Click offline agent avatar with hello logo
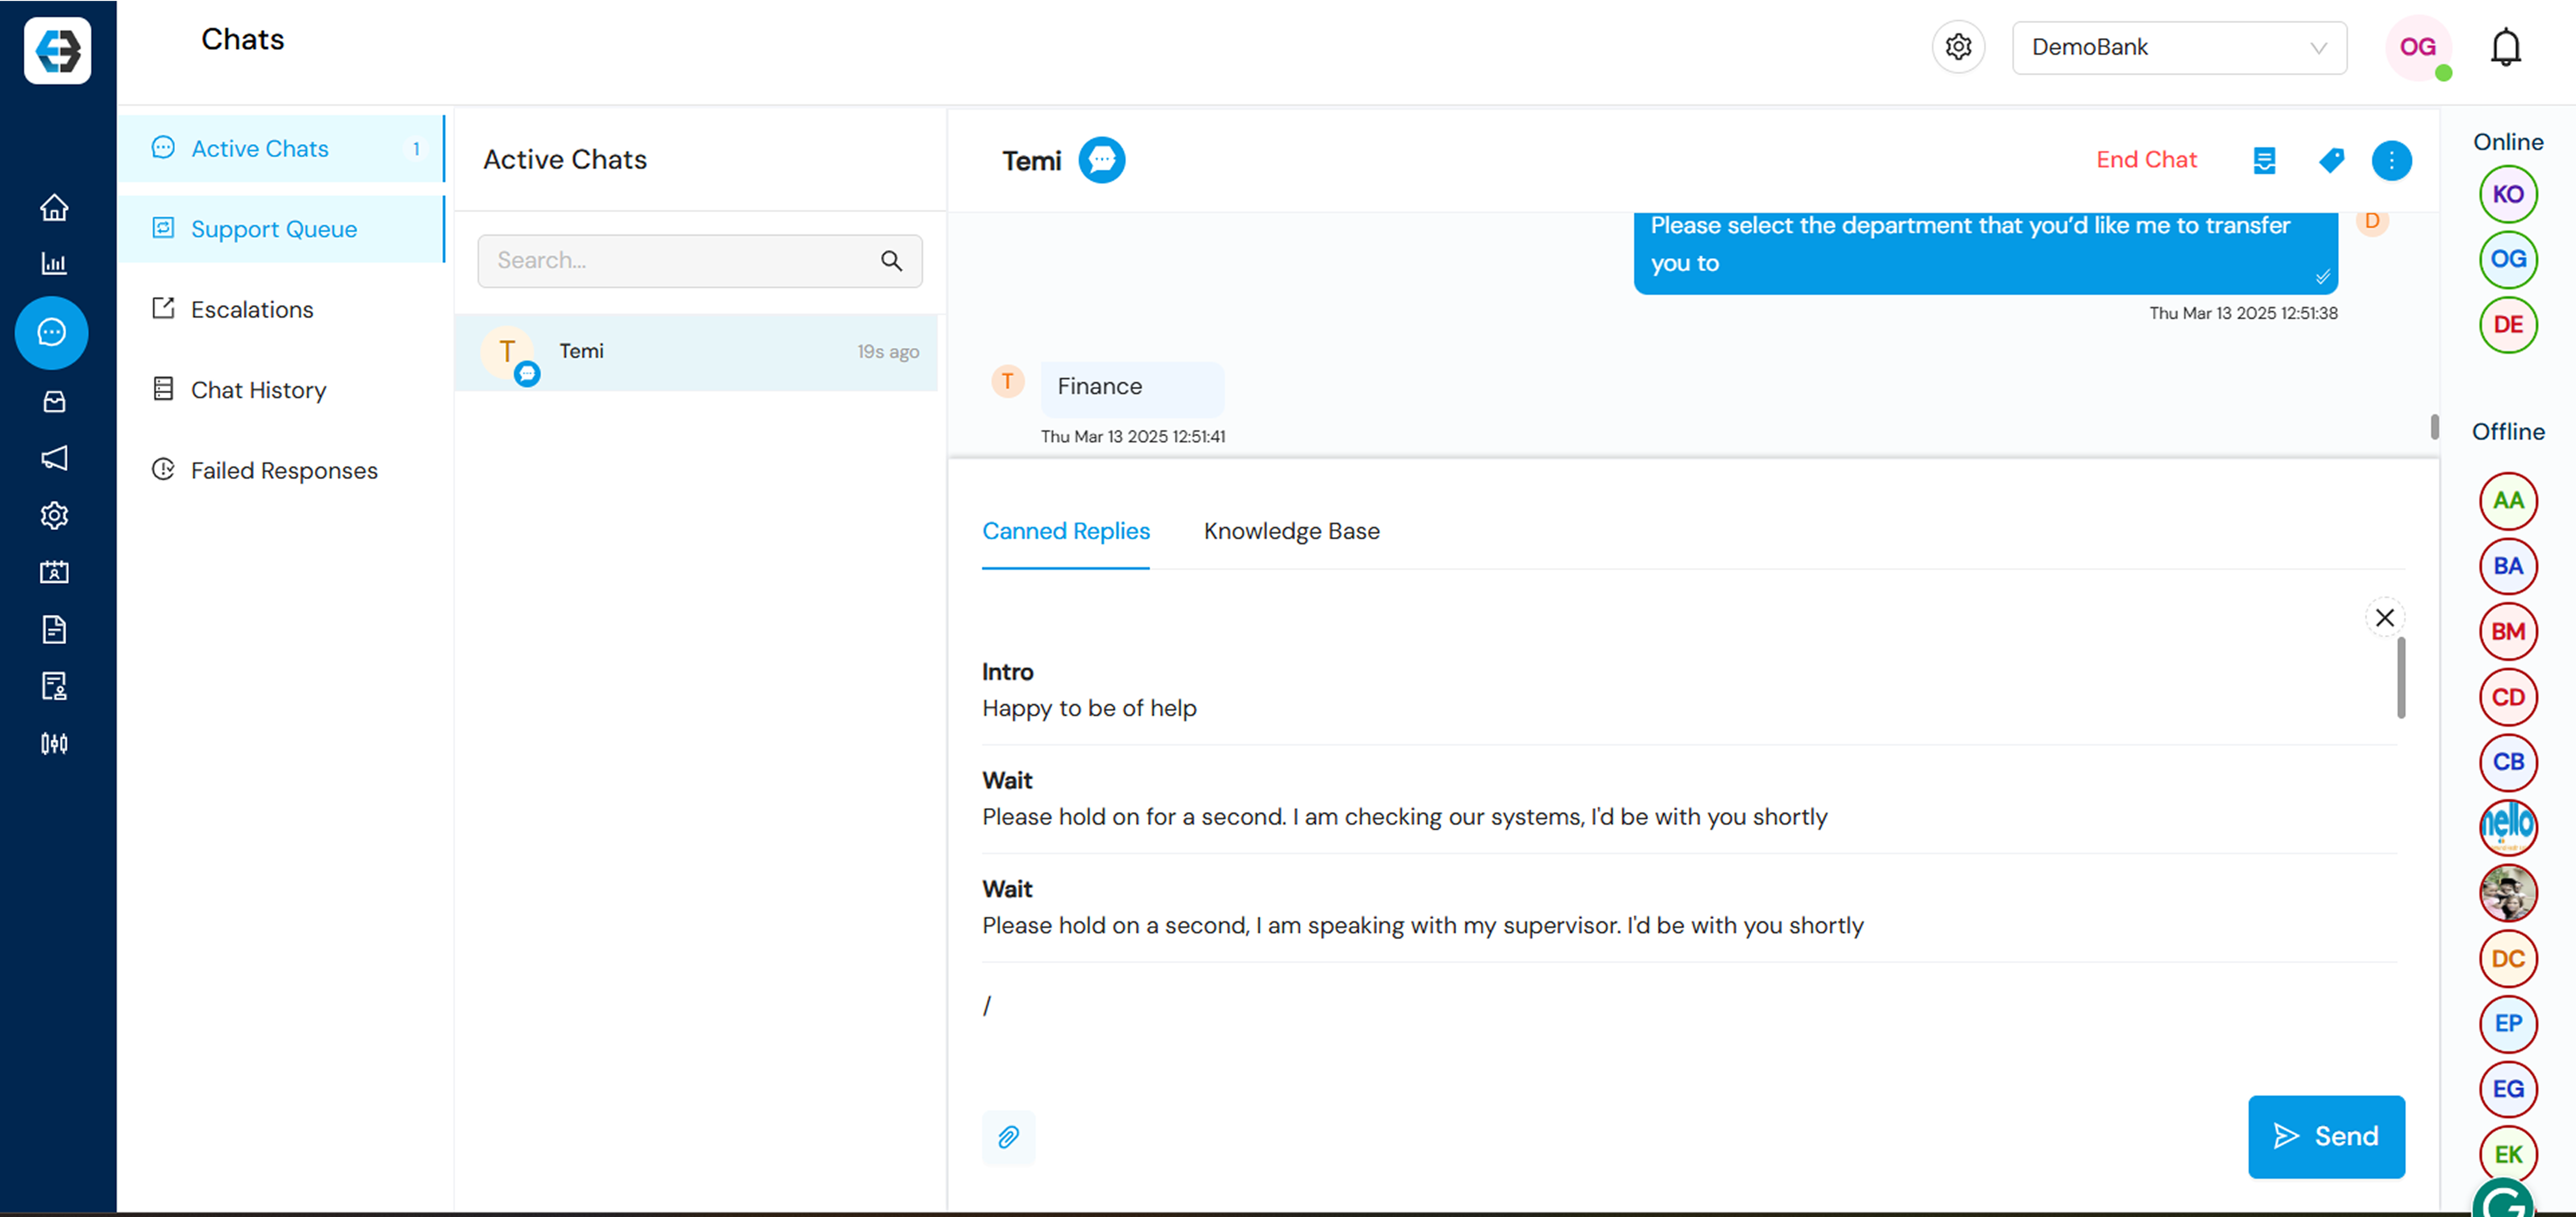This screenshot has width=2576, height=1217. coord(2508,828)
